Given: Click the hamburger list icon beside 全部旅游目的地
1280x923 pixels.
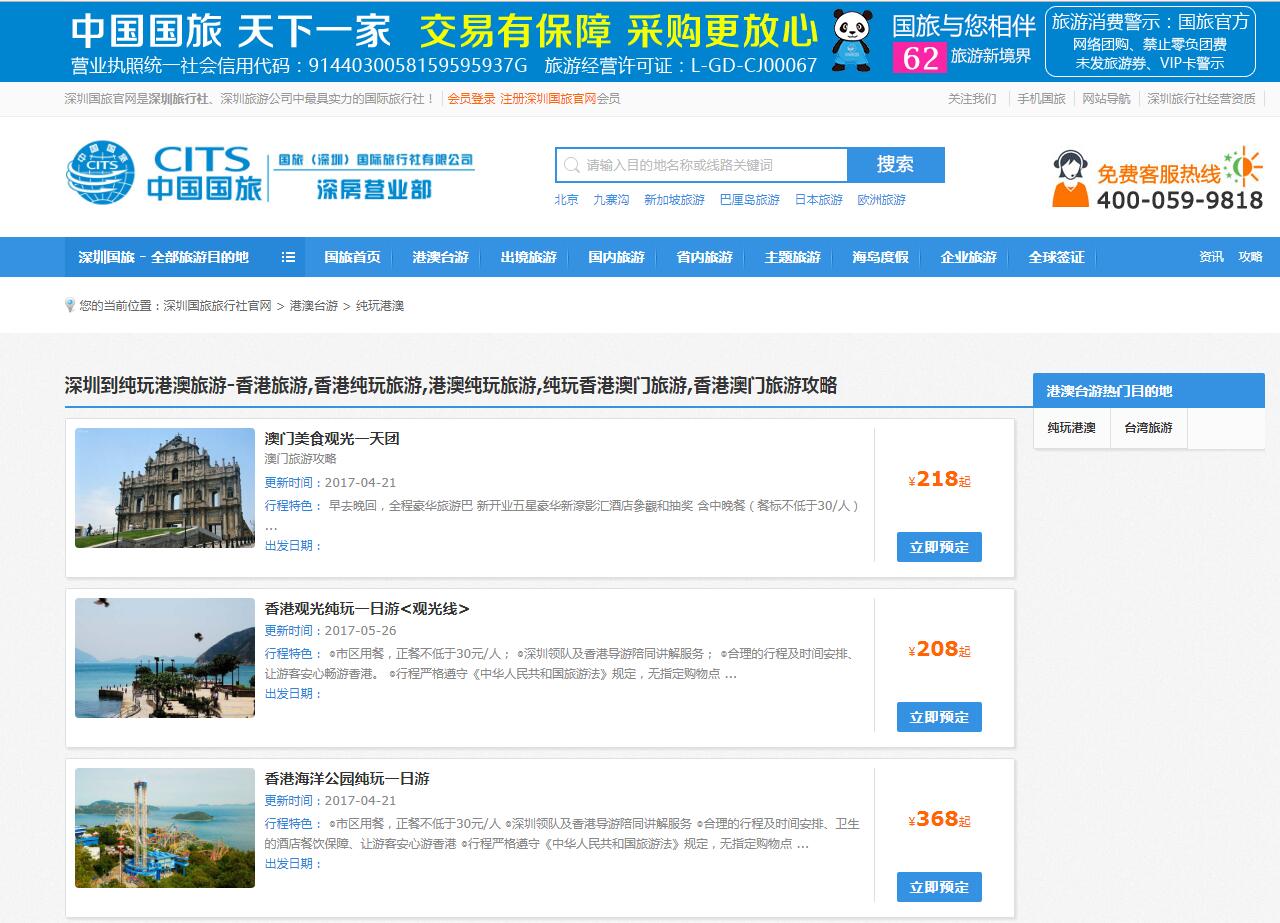Looking at the screenshot, I should pyautogui.click(x=288, y=257).
